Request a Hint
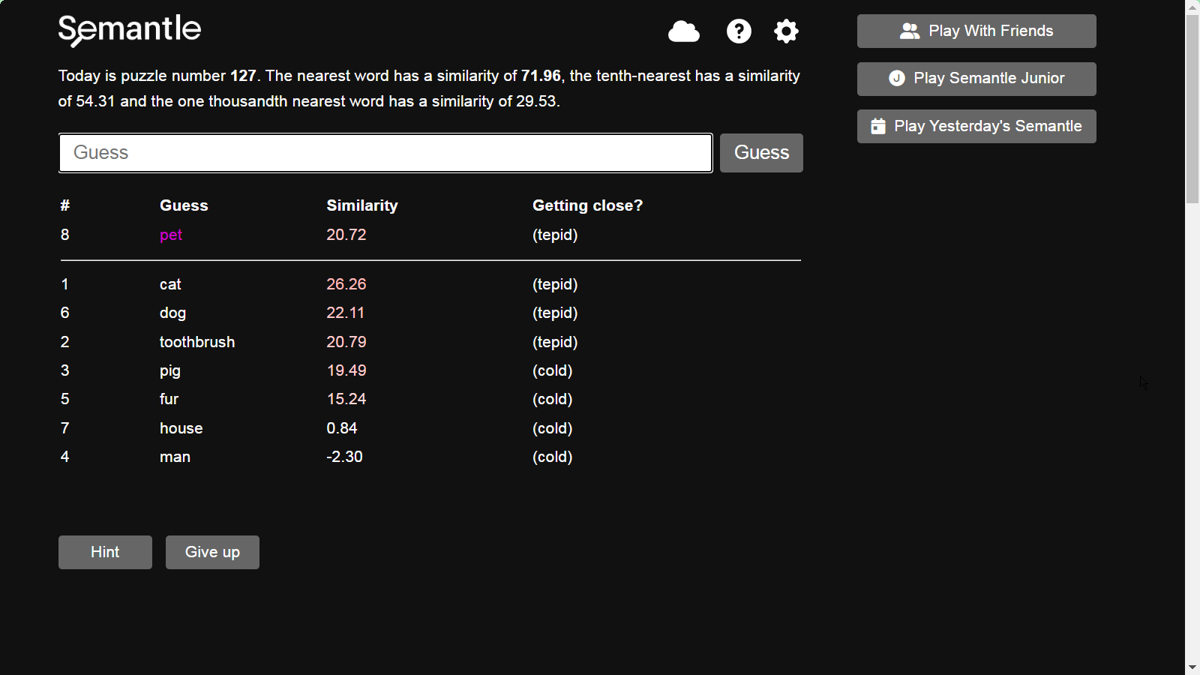 pyautogui.click(x=104, y=551)
